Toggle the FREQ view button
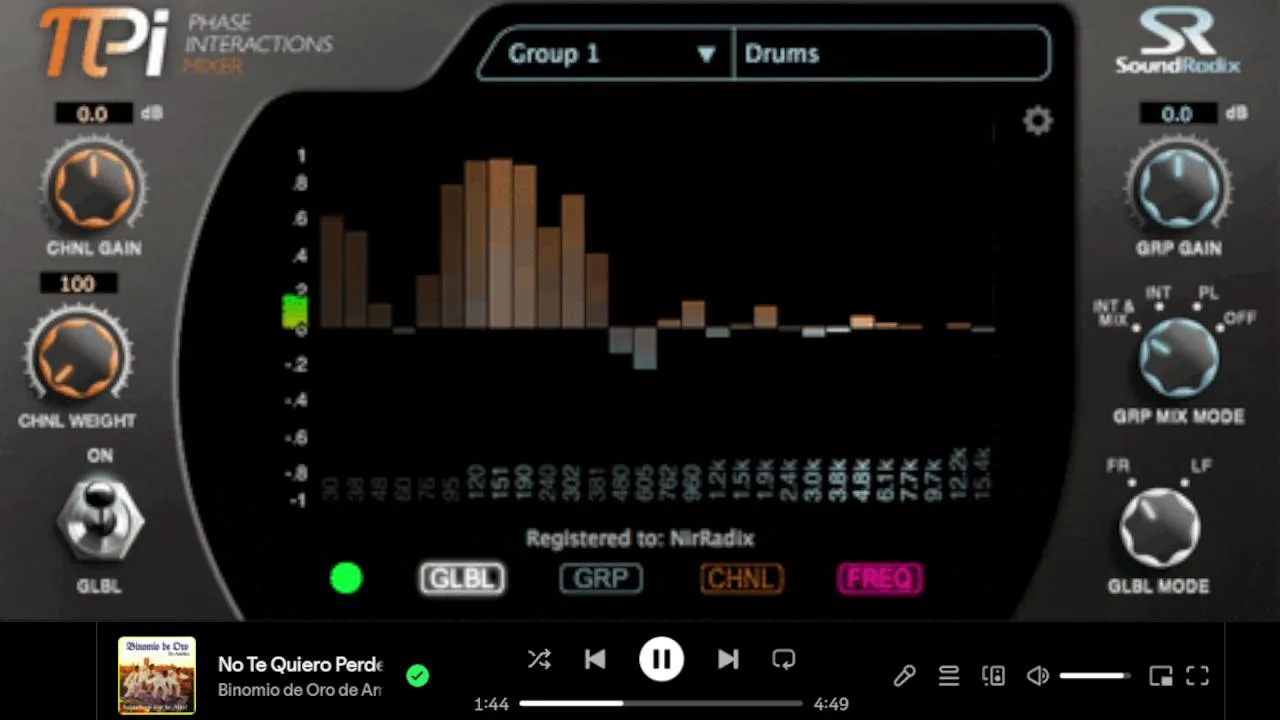This screenshot has height=720, width=1280. (880, 578)
